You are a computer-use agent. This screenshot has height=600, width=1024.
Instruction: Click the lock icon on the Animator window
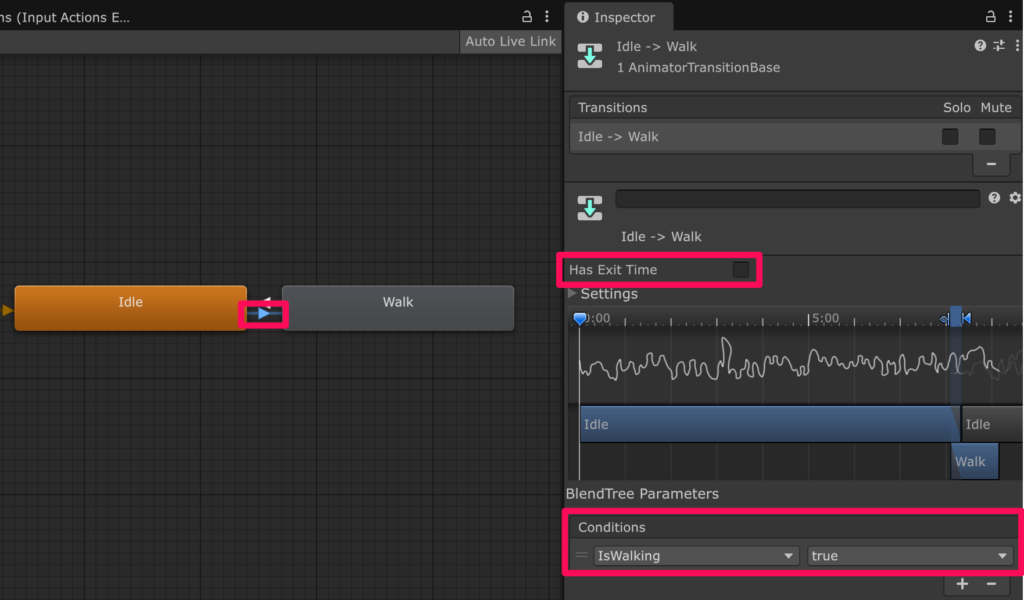click(x=527, y=17)
